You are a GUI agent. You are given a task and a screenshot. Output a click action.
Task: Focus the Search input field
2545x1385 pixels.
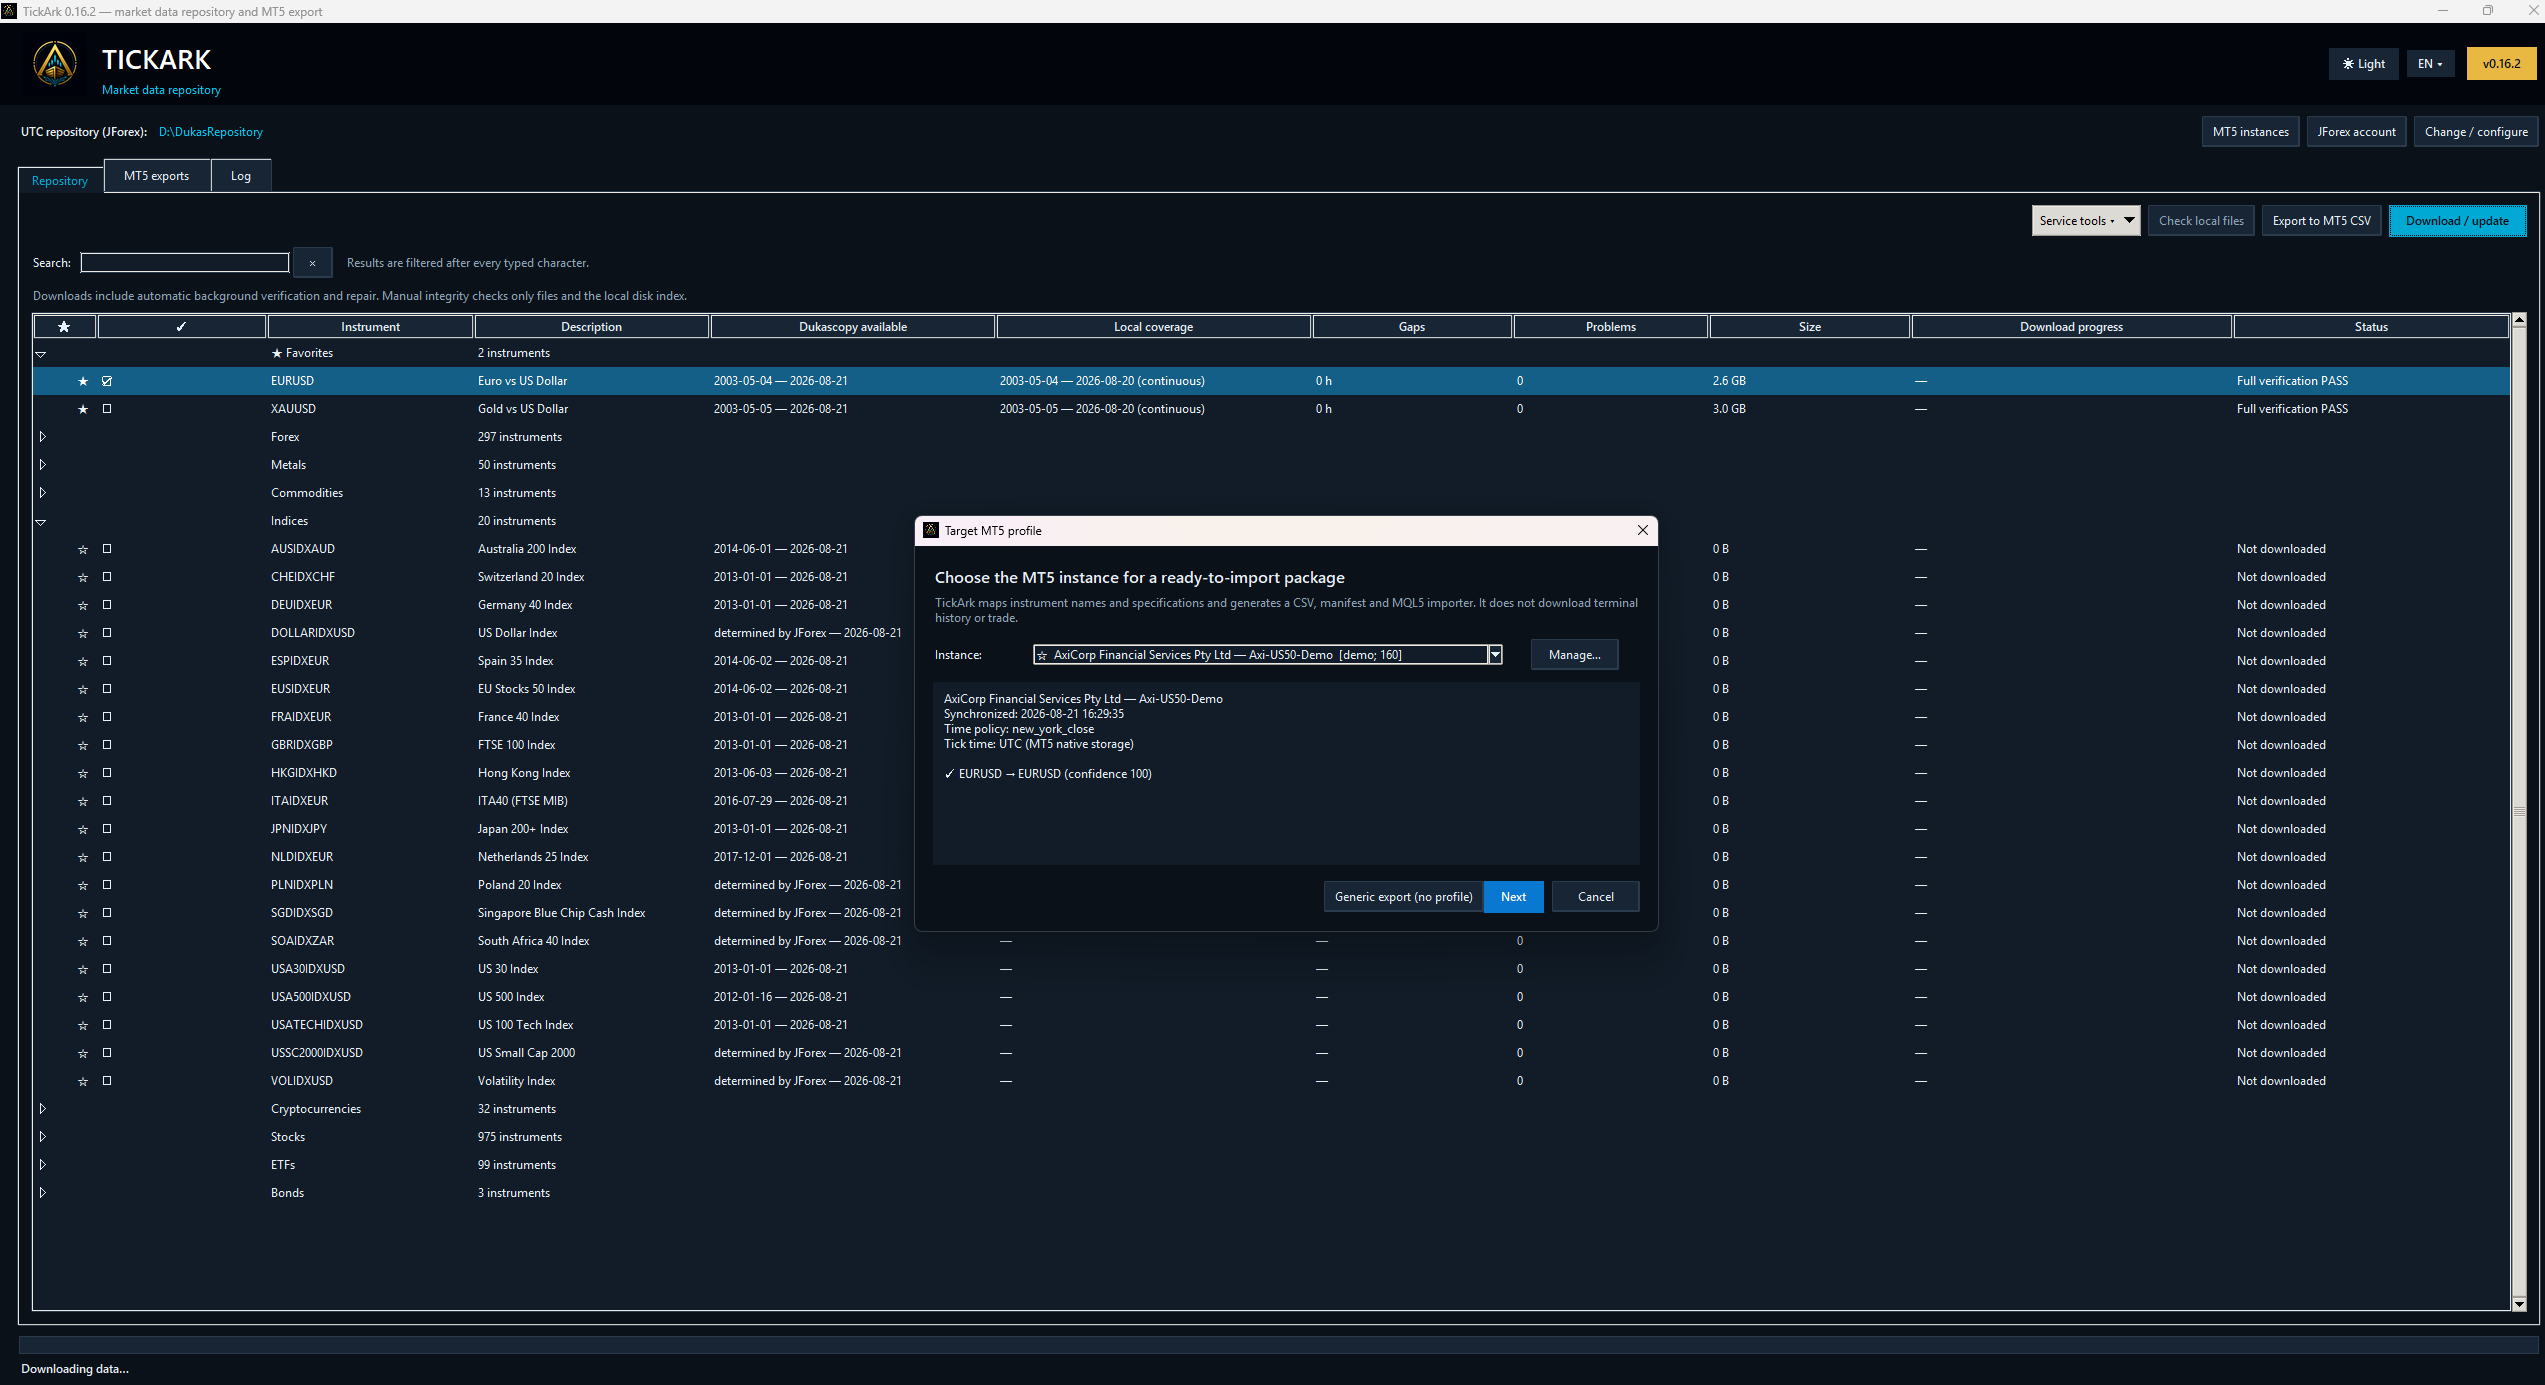[185, 263]
